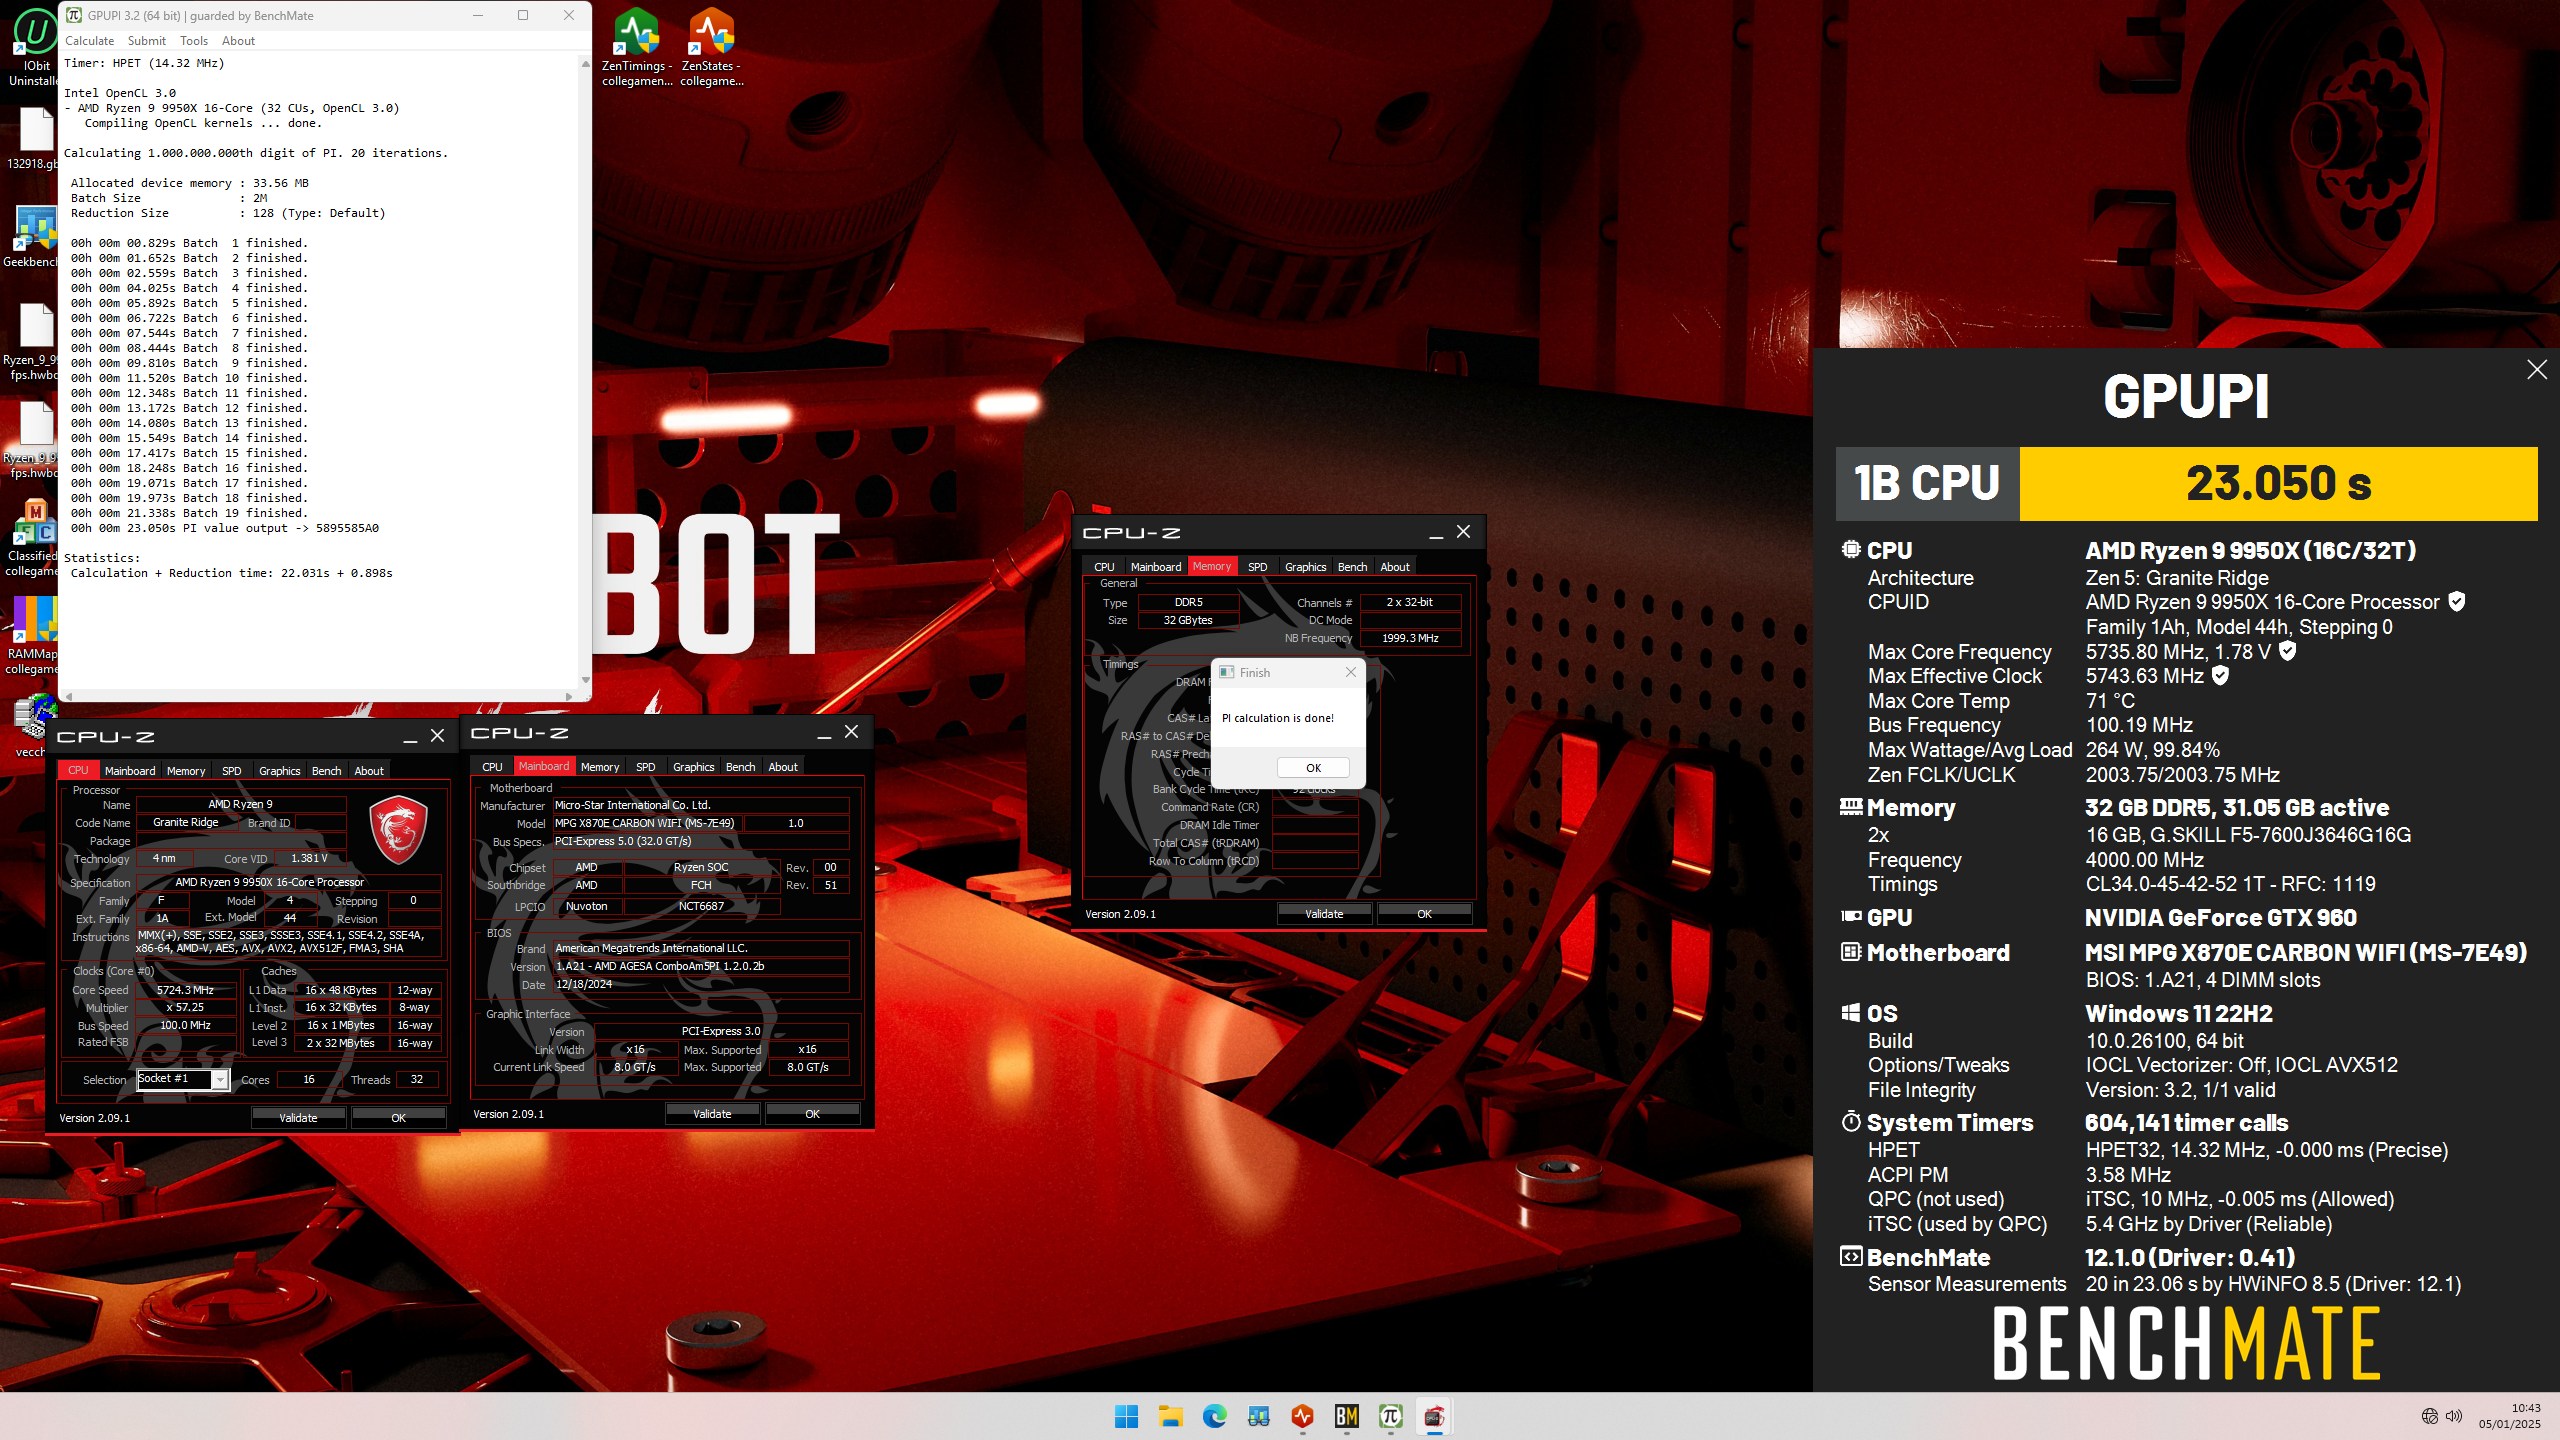Open the About menu in GPUPI

click(x=238, y=41)
